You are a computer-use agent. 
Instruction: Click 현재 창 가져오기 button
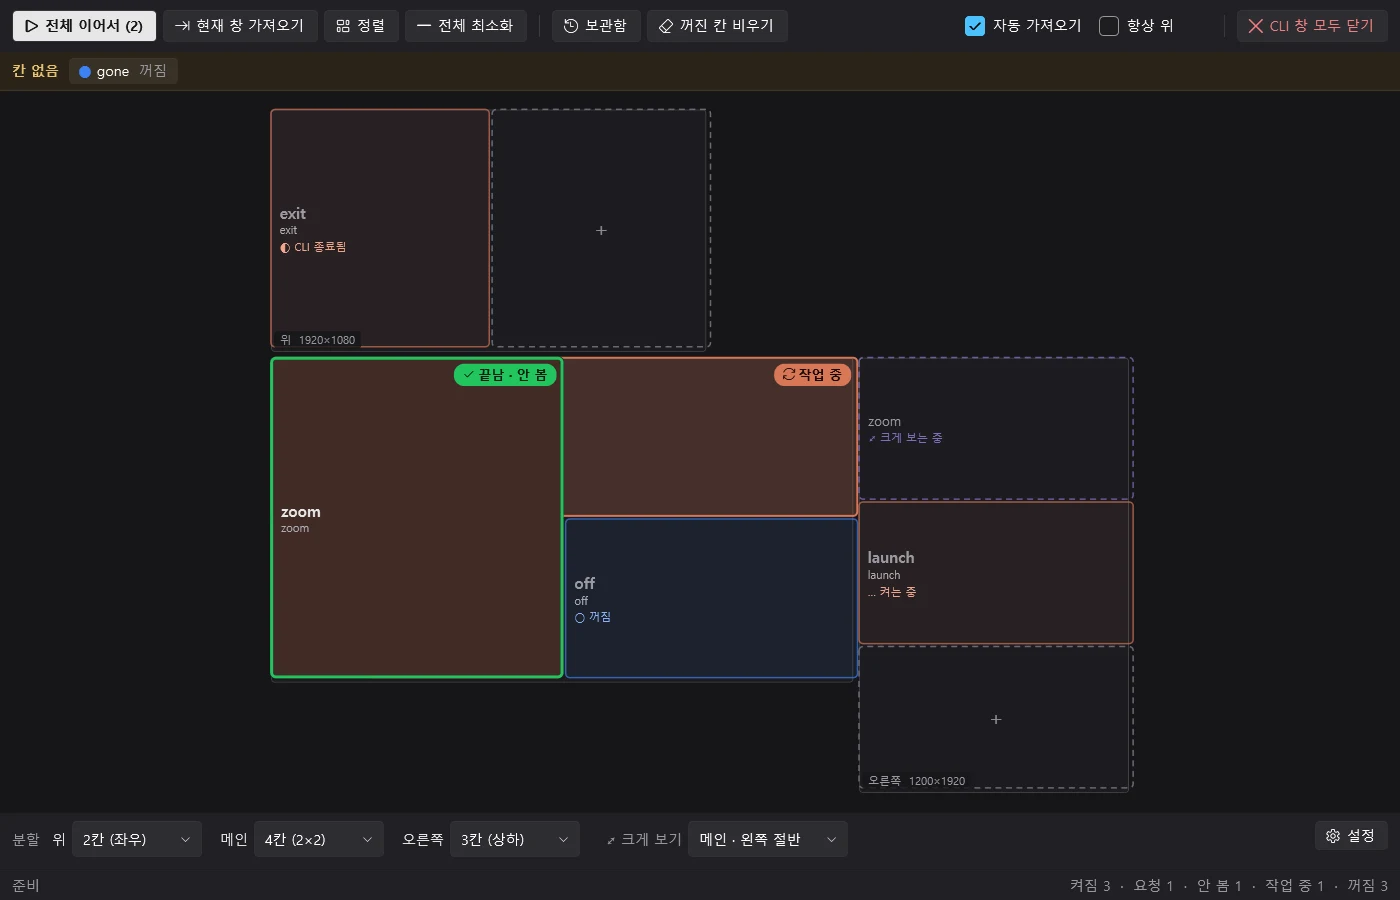pyautogui.click(x=240, y=26)
